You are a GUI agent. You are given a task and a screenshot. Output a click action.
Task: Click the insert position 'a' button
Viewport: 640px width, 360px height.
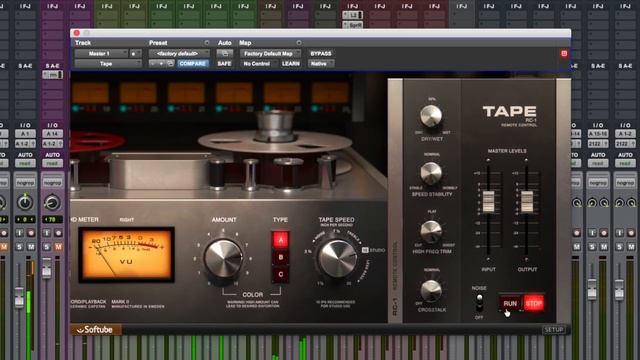[135, 53]
